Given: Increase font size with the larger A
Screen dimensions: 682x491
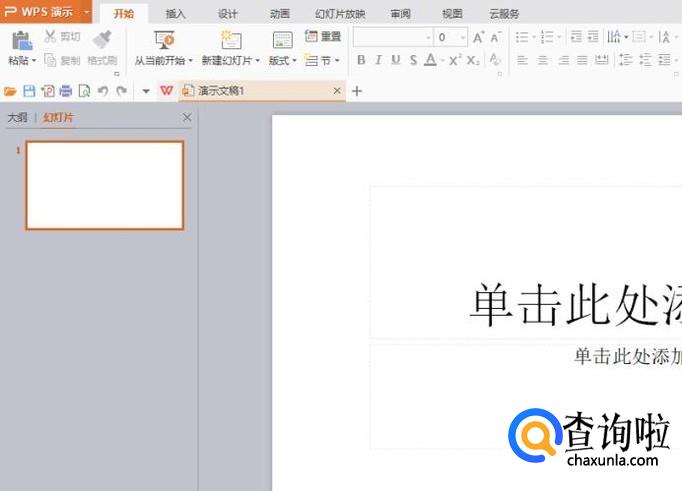Looking at the screenshot, I should 478,37.
